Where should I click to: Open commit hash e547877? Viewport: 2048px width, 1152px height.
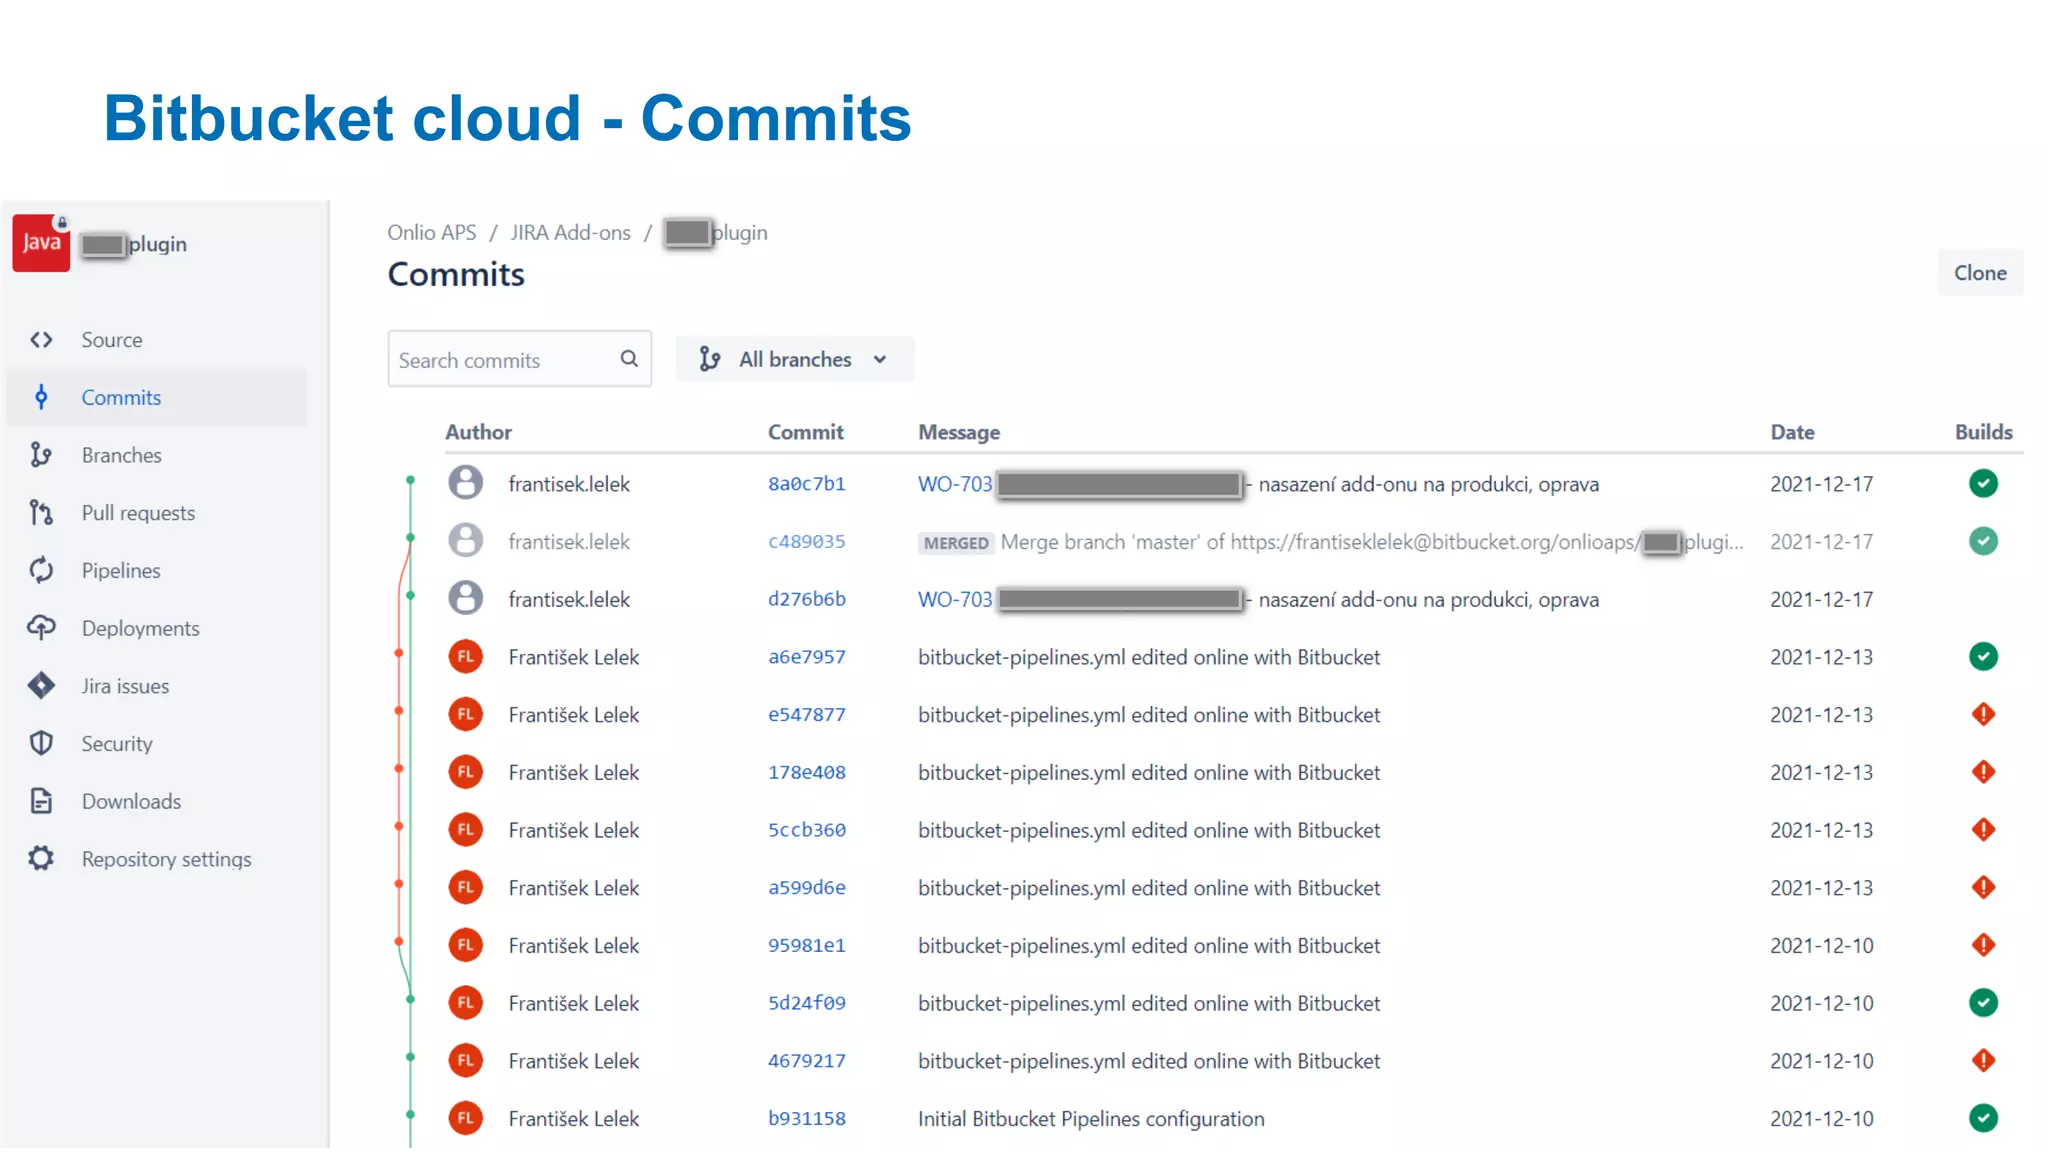(x=806, y=714)
